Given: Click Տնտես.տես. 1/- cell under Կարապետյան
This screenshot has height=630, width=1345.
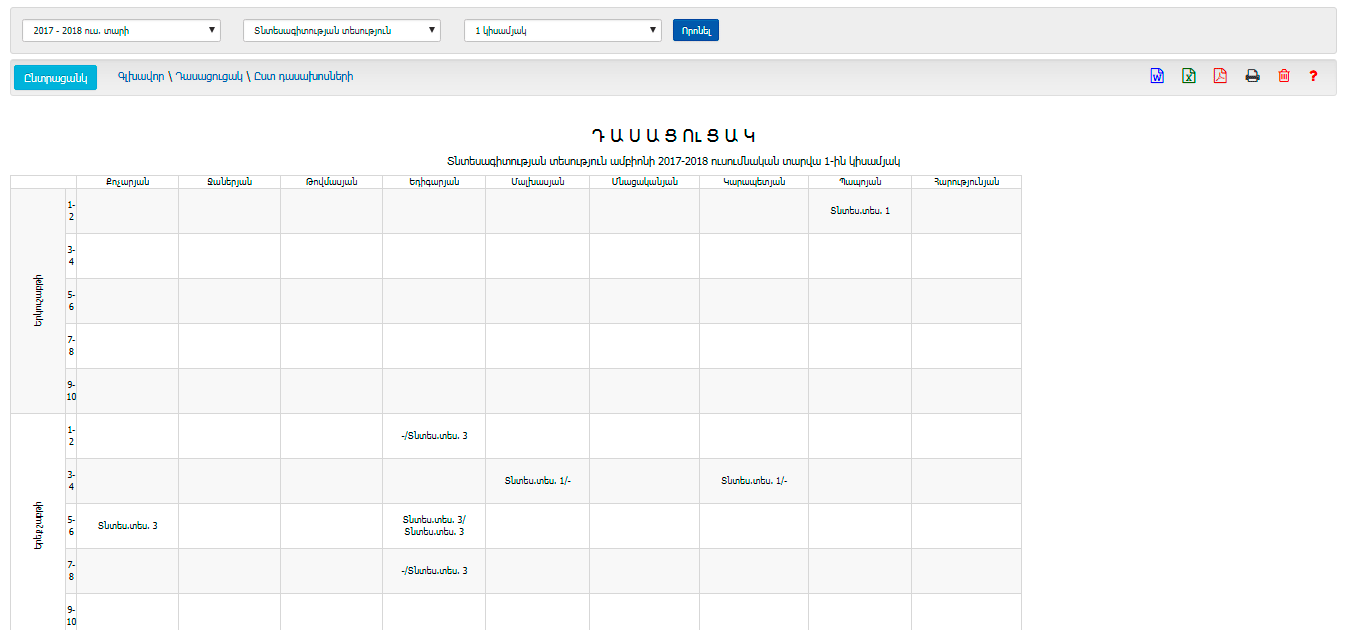Looking at the screenshot, I should point(754,481).
